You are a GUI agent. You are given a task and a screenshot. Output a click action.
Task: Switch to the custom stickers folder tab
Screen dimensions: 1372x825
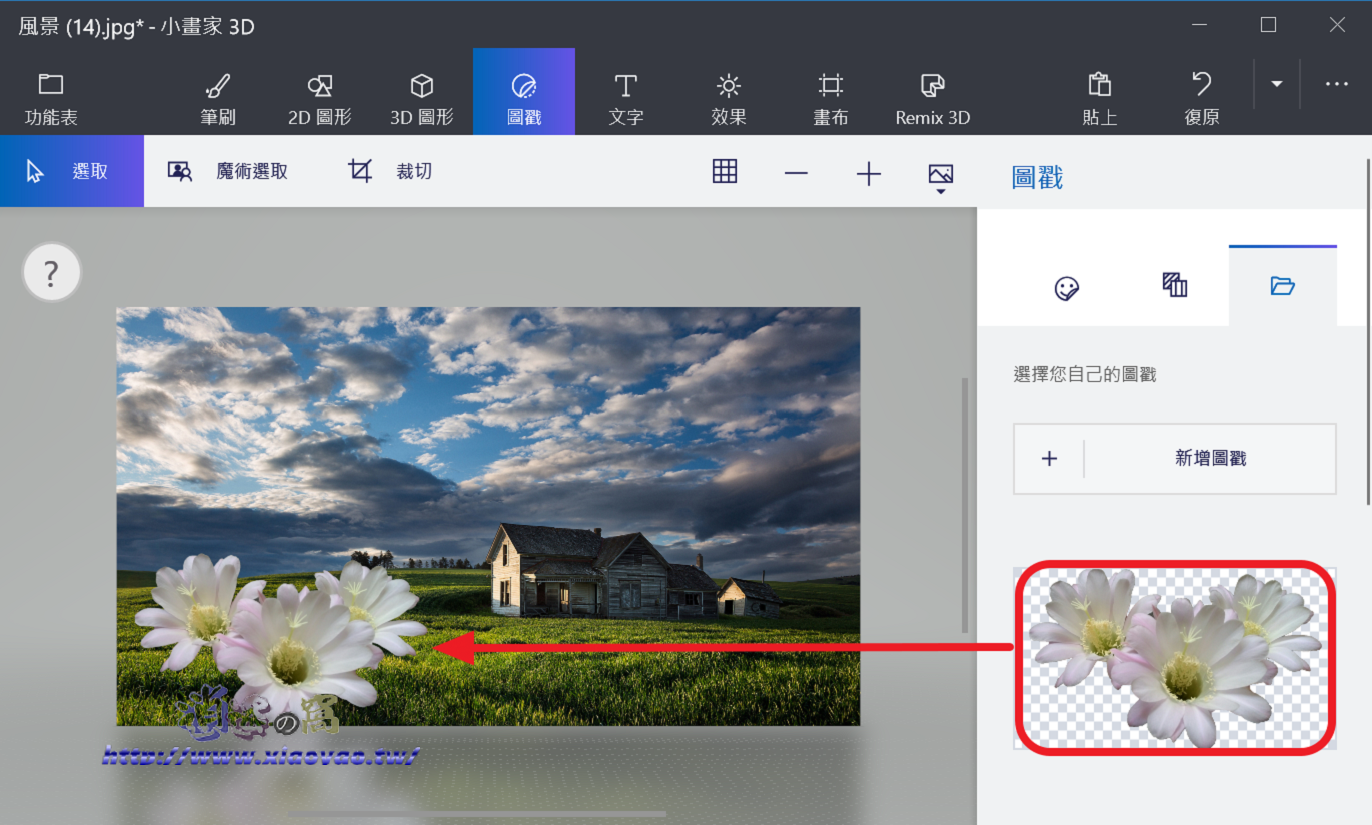click(x=1283, y=286)
